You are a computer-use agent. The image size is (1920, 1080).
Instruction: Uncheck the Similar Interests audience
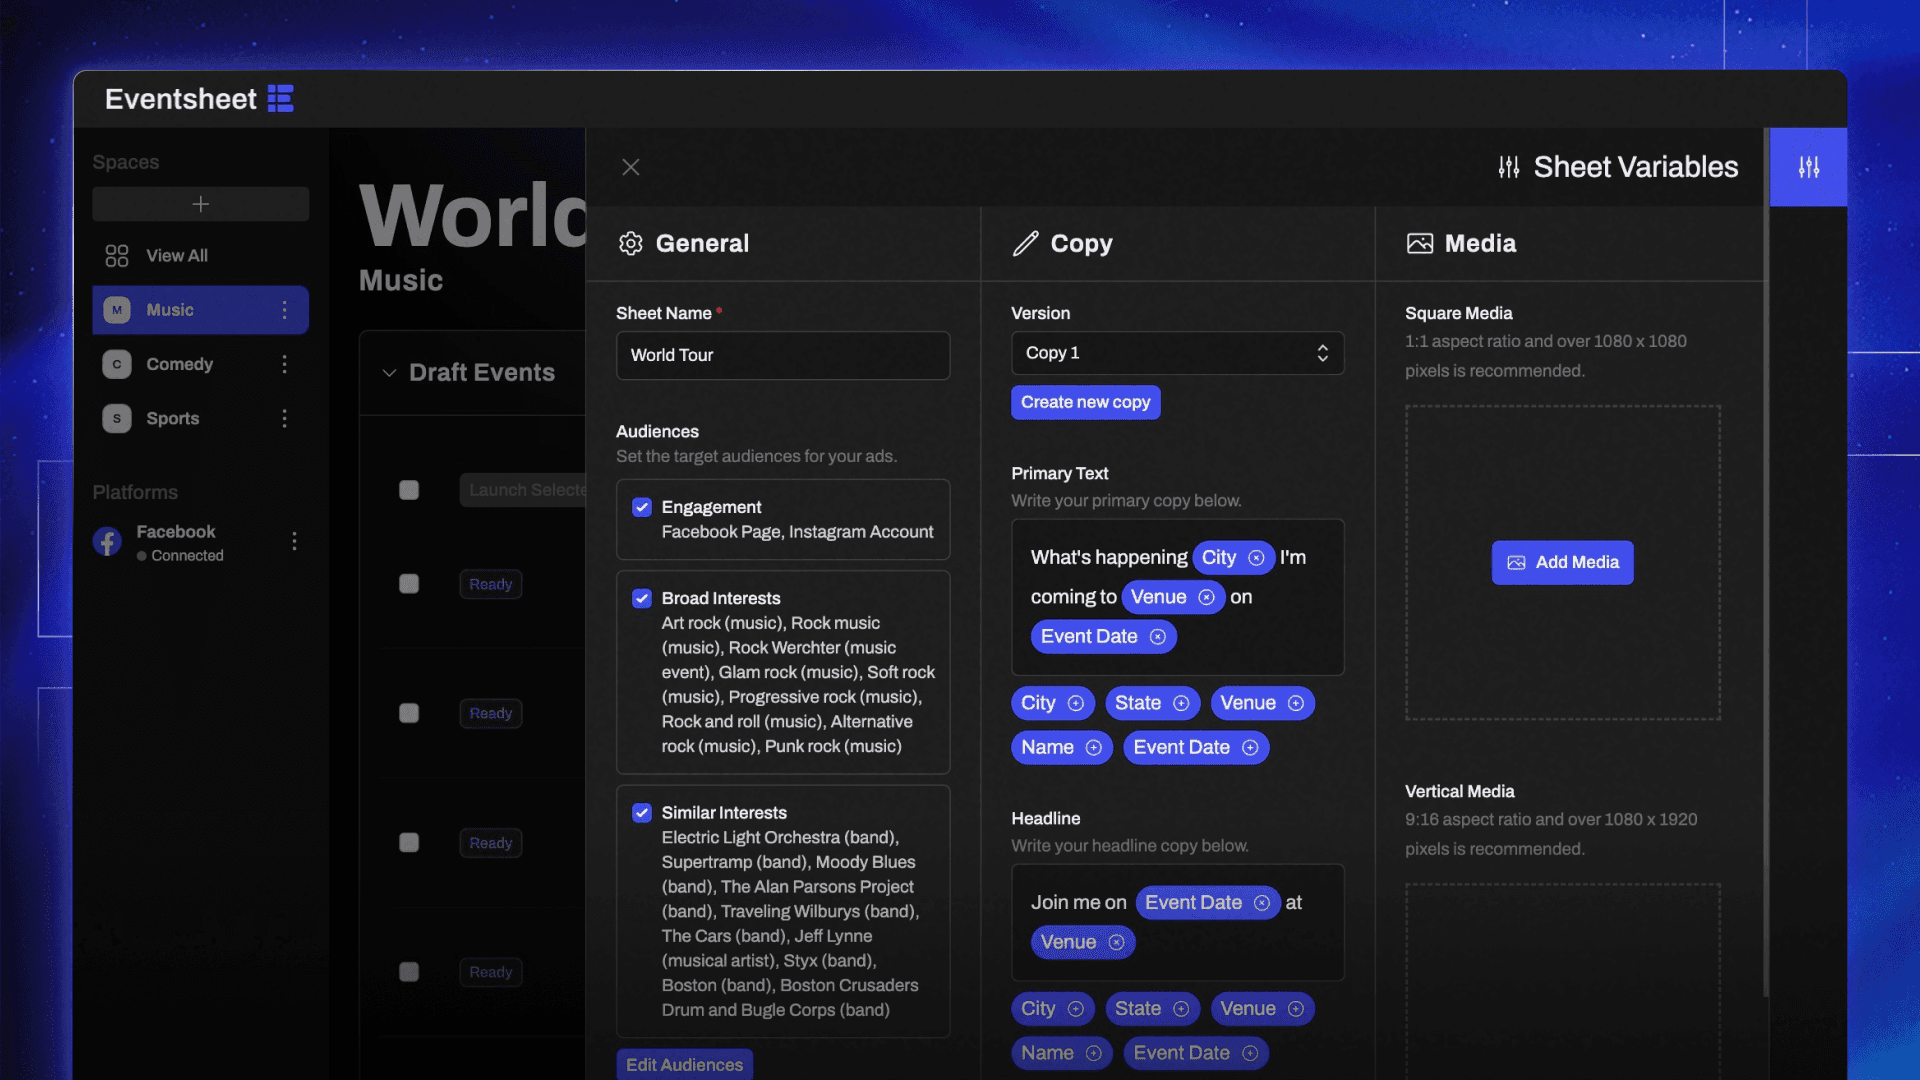(x=642, y=813)
